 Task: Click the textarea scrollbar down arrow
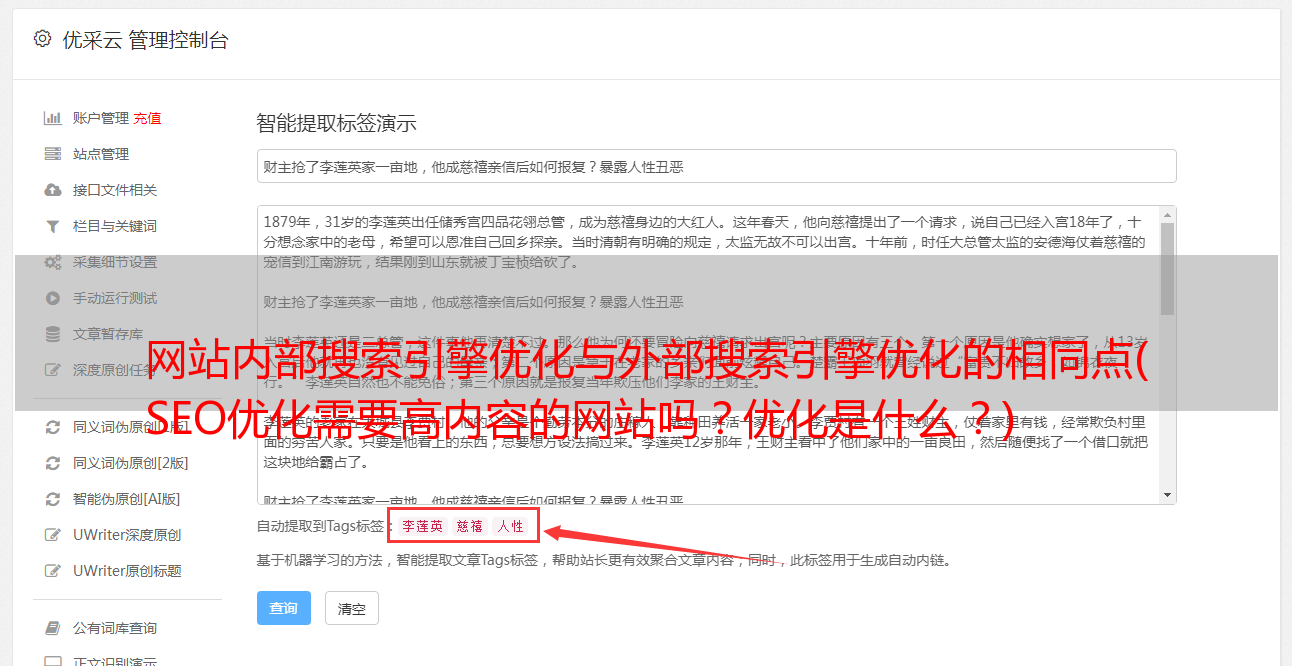(1167, 495)
